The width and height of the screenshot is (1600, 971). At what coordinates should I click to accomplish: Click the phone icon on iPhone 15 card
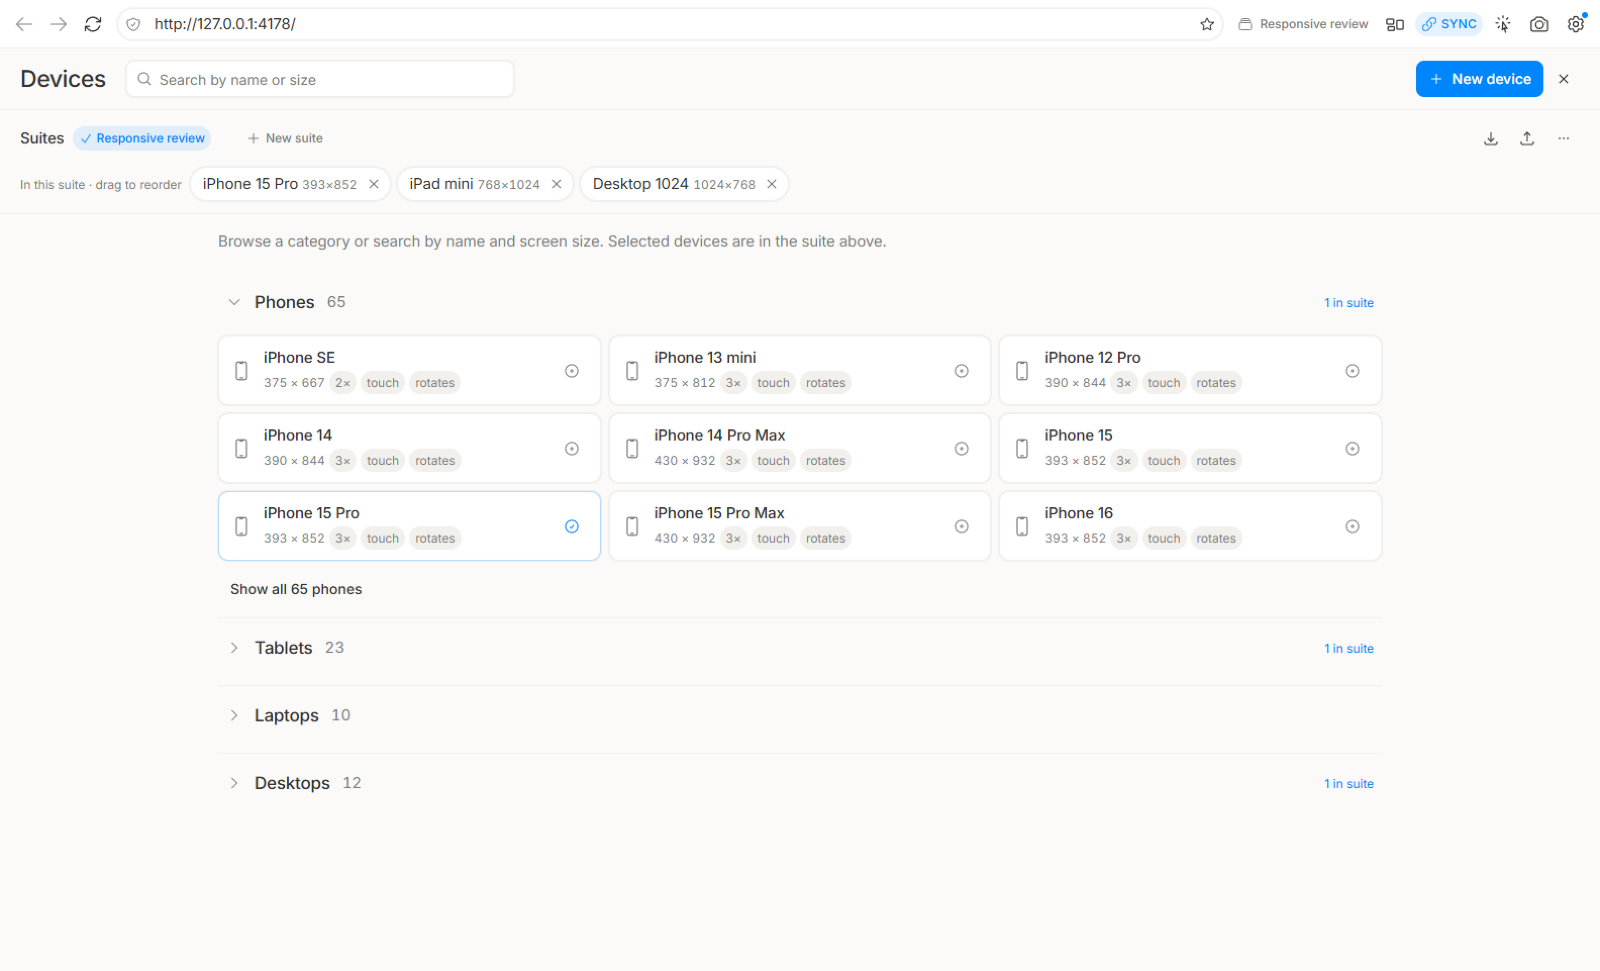point(1022,449)
